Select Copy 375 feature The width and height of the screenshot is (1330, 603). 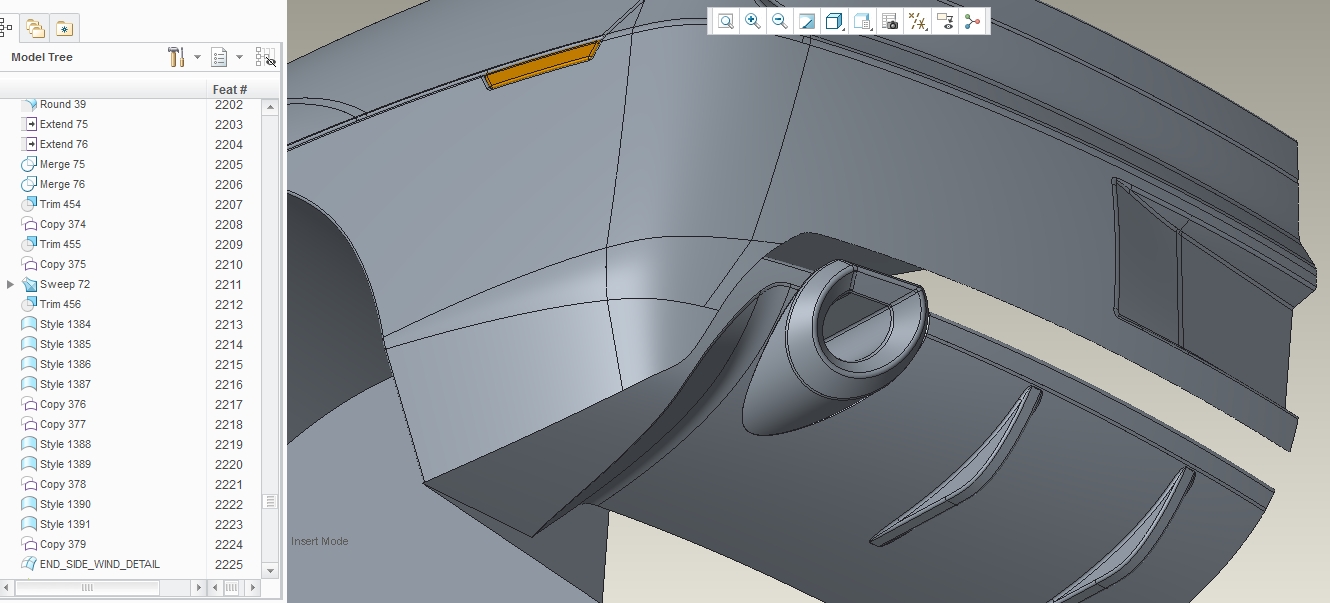coord(63,264)
